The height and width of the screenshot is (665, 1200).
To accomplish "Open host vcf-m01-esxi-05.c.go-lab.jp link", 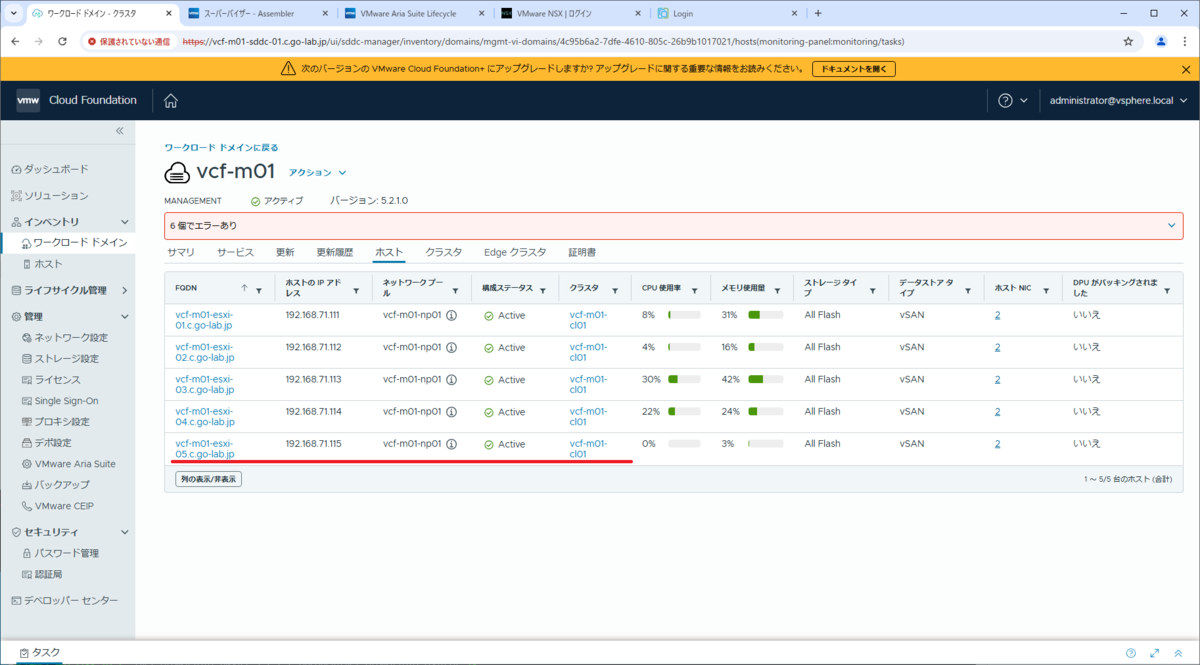I will point(205,448).
